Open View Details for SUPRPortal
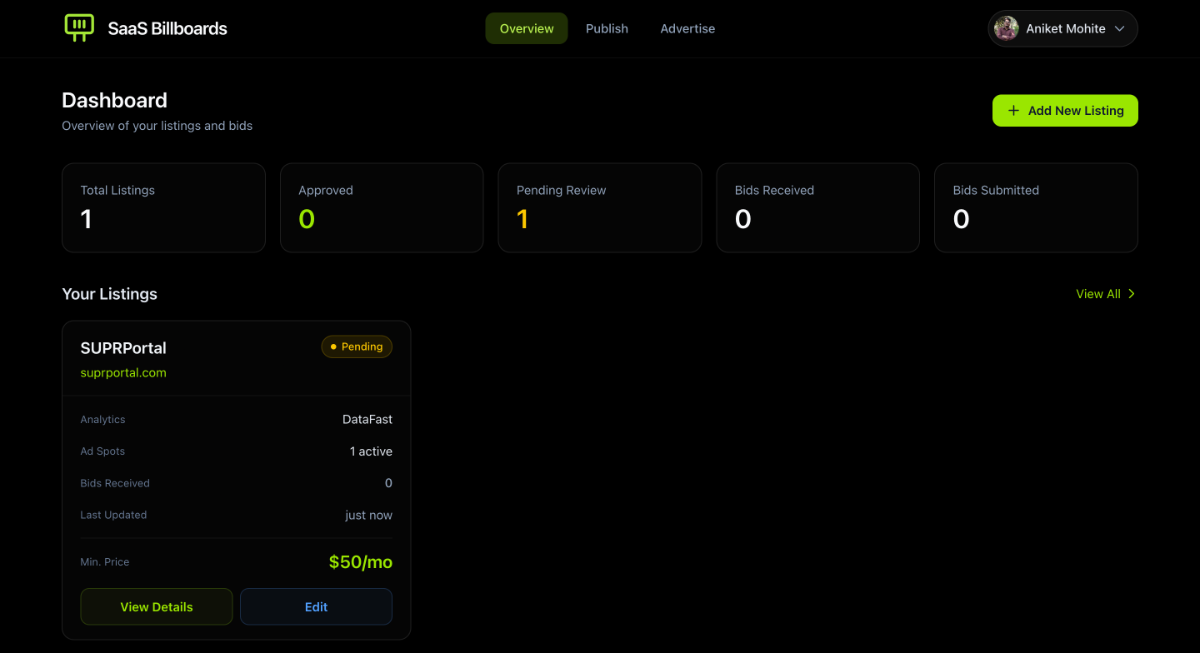Screen dimensions: 1200x653 pos(156,607)
